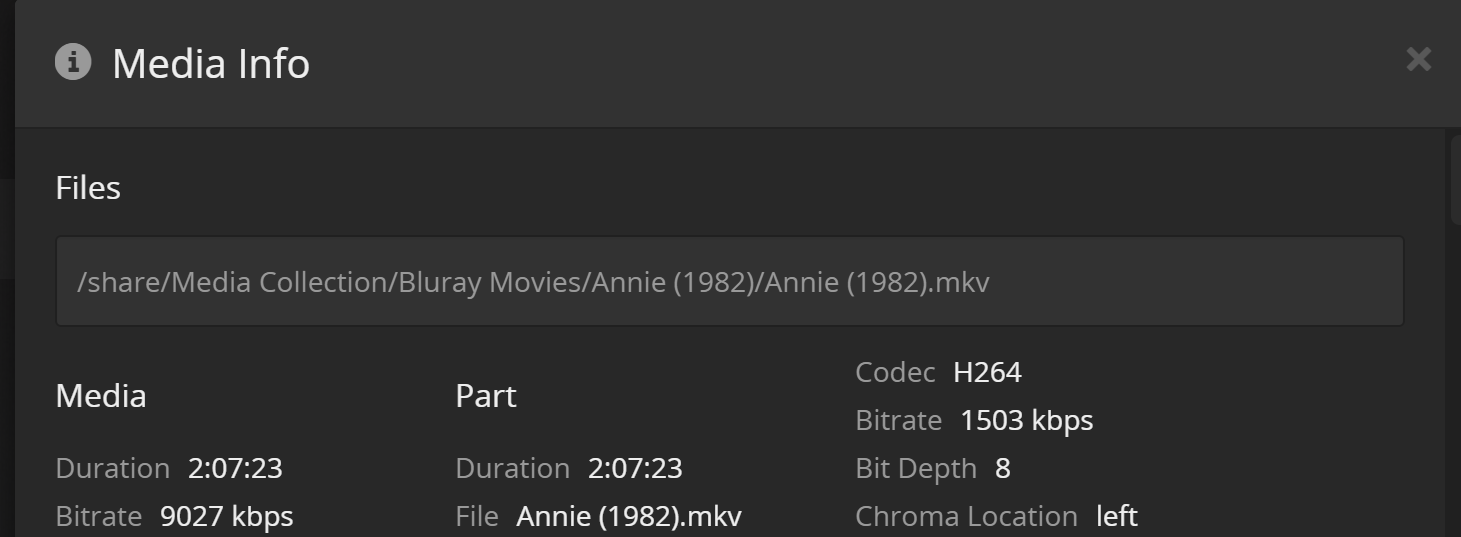Viewport: 1461px width, 537px height.
Task: Click the 9027 kbps bitrate value
Action: (x=227, y=516)
